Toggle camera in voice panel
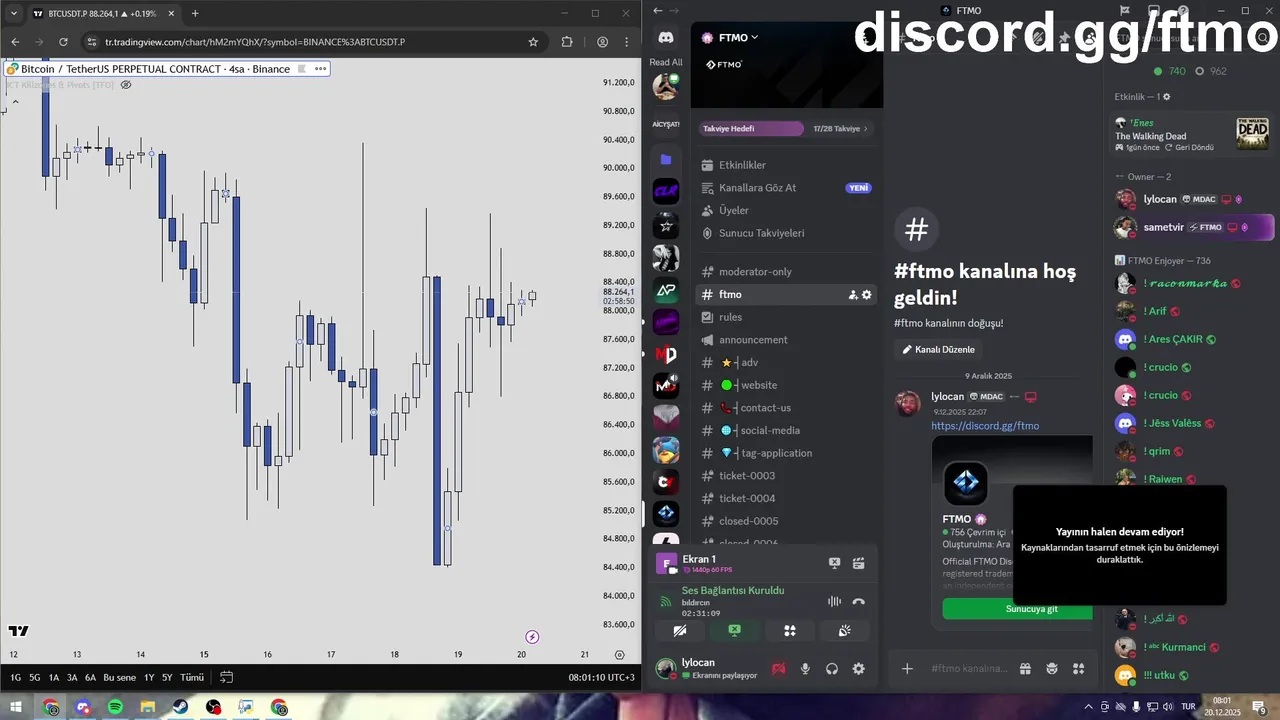This screenshot has width=1280, height=720. 680,631
